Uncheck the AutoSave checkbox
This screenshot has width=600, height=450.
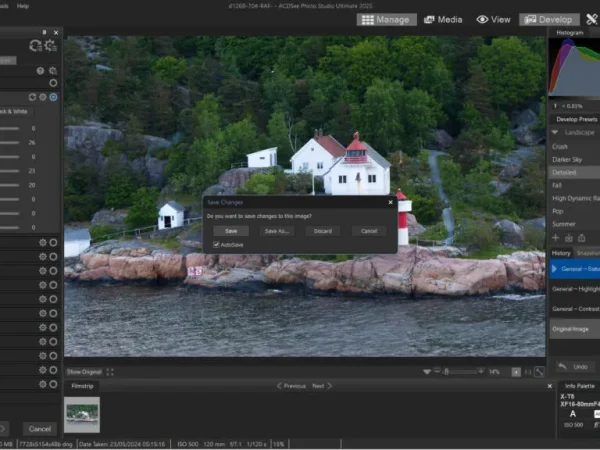216,245
